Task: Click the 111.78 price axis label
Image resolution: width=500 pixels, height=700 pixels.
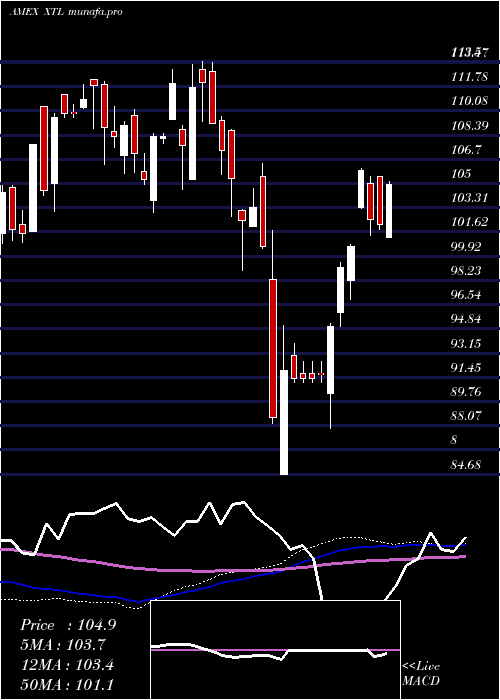Action: coord(469,77)
